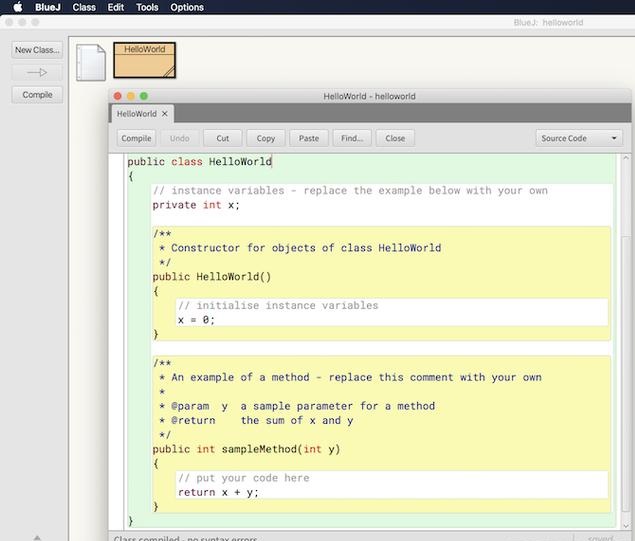Screen dimensions: 635x541
Task: Open the Tools menu
Action: coord(147,7)
